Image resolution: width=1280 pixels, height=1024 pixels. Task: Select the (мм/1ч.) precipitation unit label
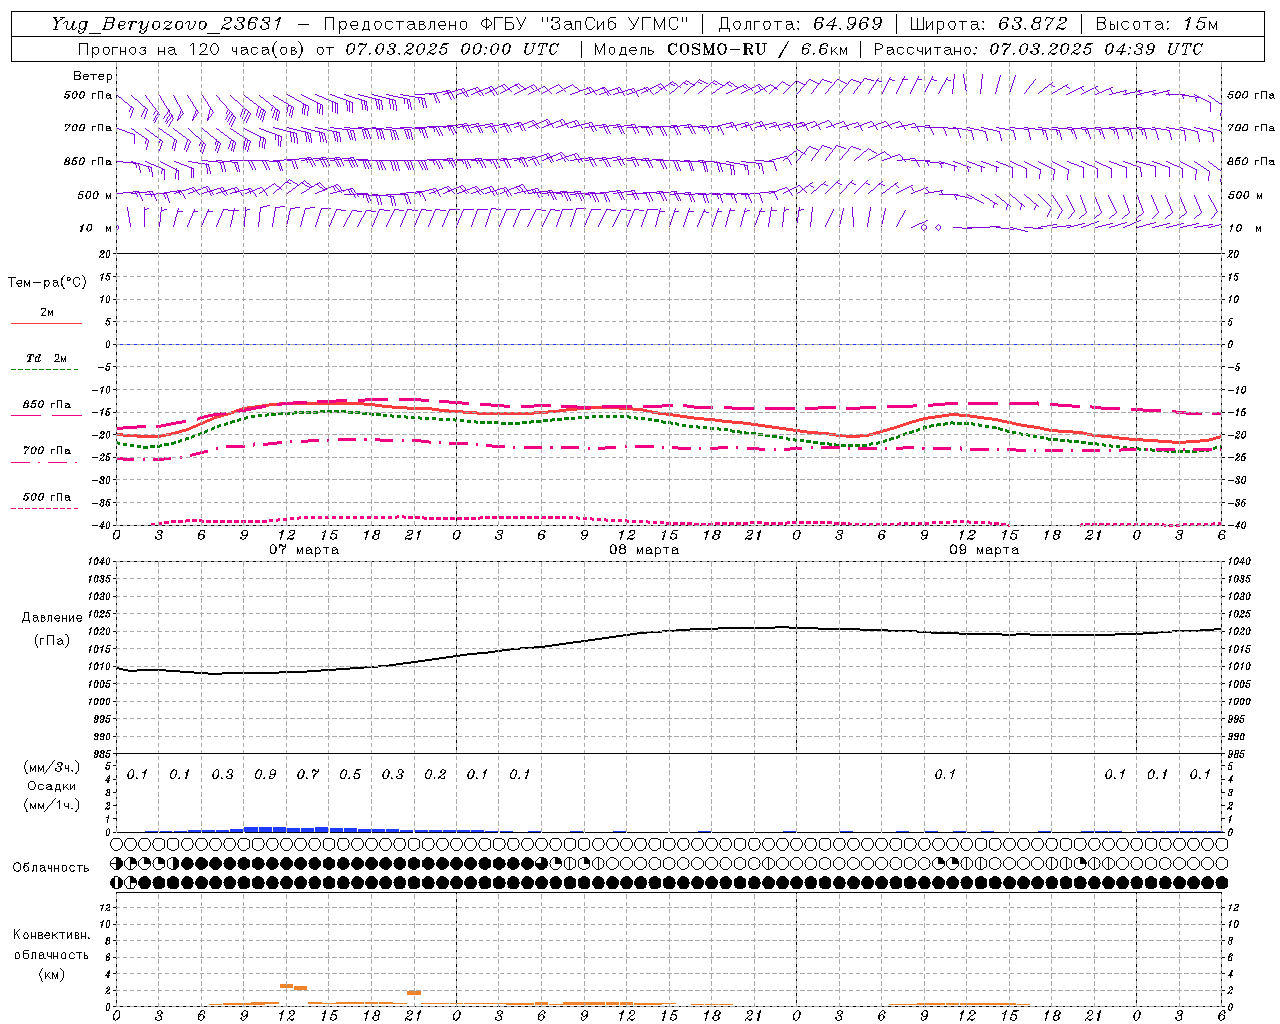coord(51,805)
